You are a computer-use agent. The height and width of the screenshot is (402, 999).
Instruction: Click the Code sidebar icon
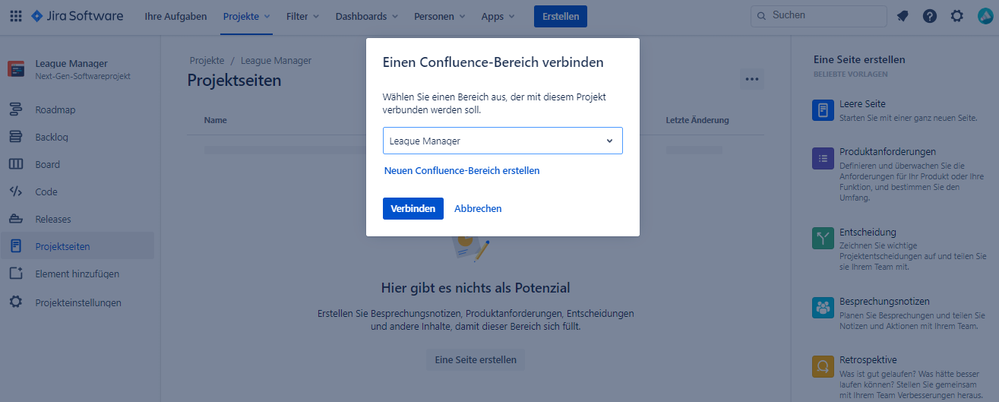(x=16, y=192)
